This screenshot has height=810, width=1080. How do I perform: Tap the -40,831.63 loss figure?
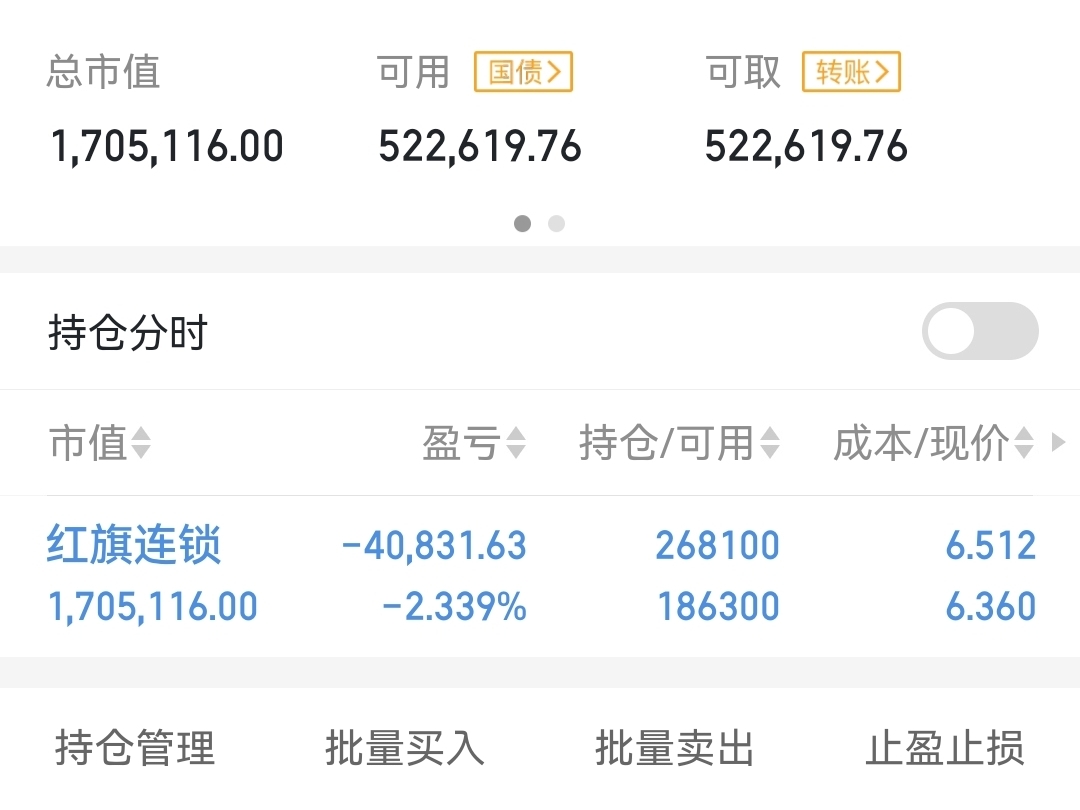tap(434, 546)
